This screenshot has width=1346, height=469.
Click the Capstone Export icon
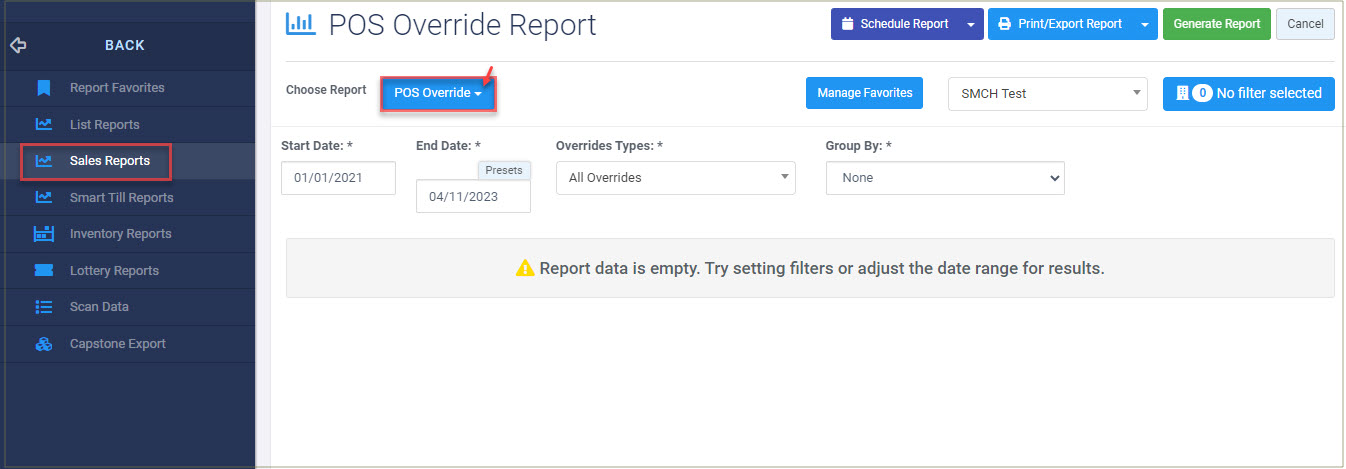click(x=43, y=344)
